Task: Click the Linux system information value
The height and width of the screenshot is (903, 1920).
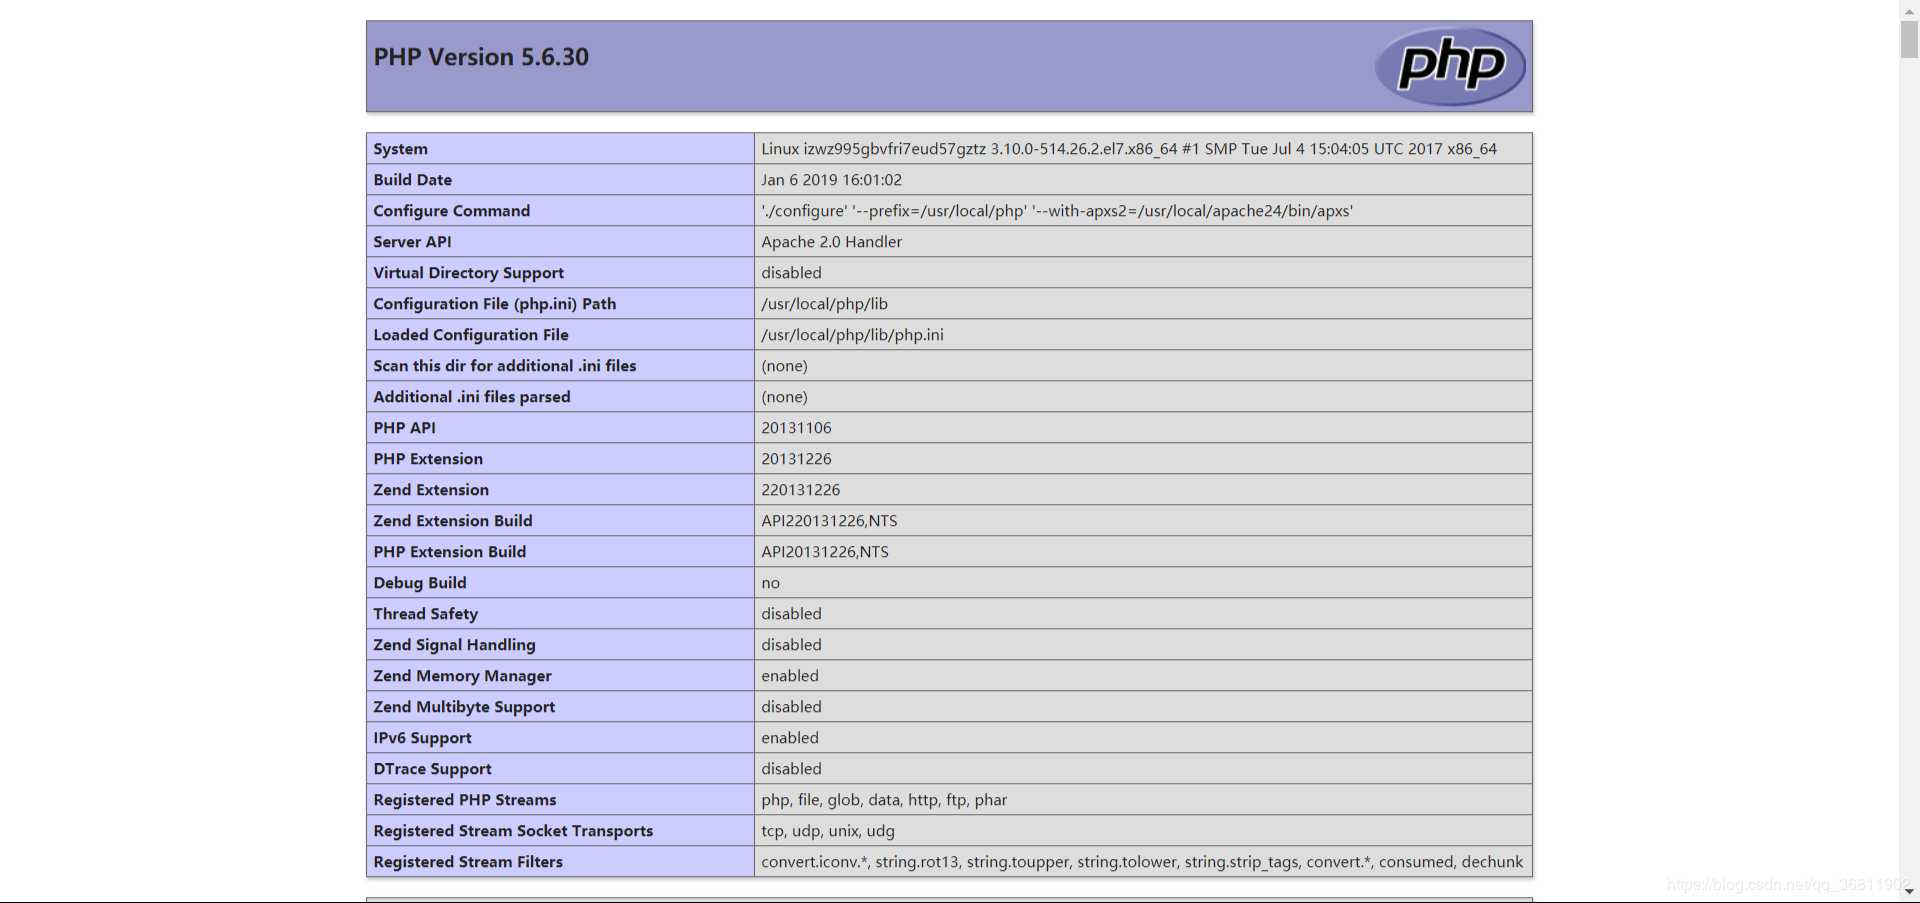Action: point(1129,149)
